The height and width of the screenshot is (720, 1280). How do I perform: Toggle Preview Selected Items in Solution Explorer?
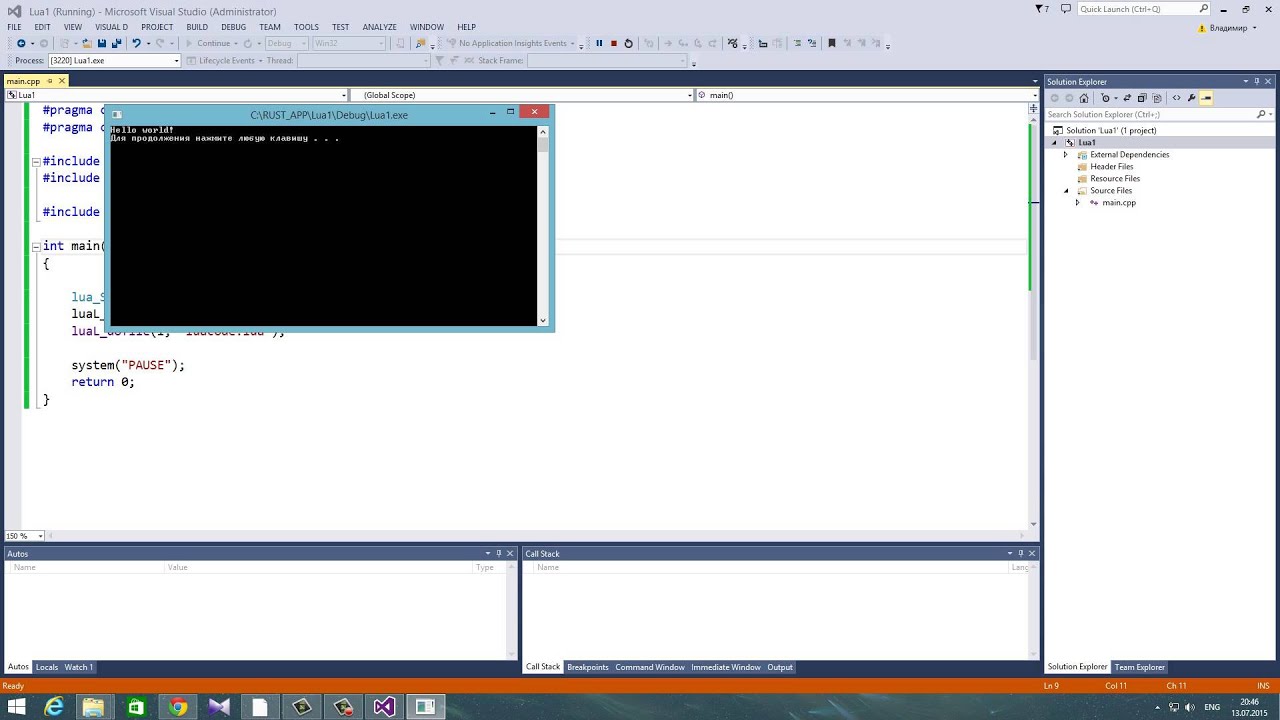(1206, 98)
